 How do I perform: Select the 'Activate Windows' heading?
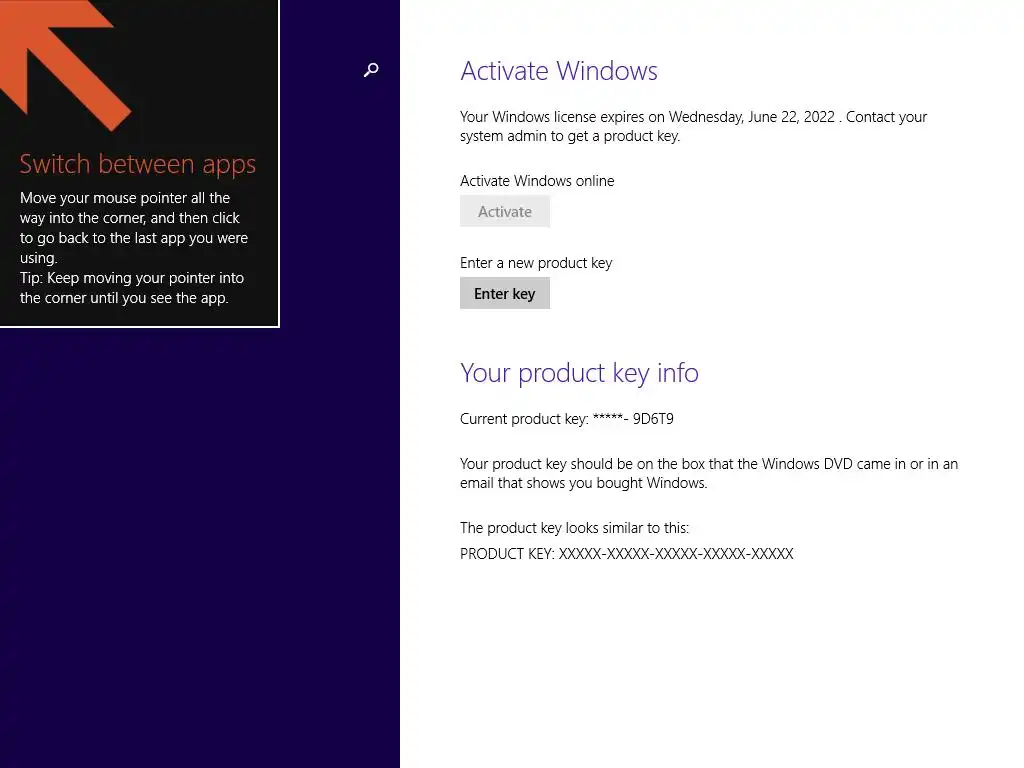click(x=559, y=71)
